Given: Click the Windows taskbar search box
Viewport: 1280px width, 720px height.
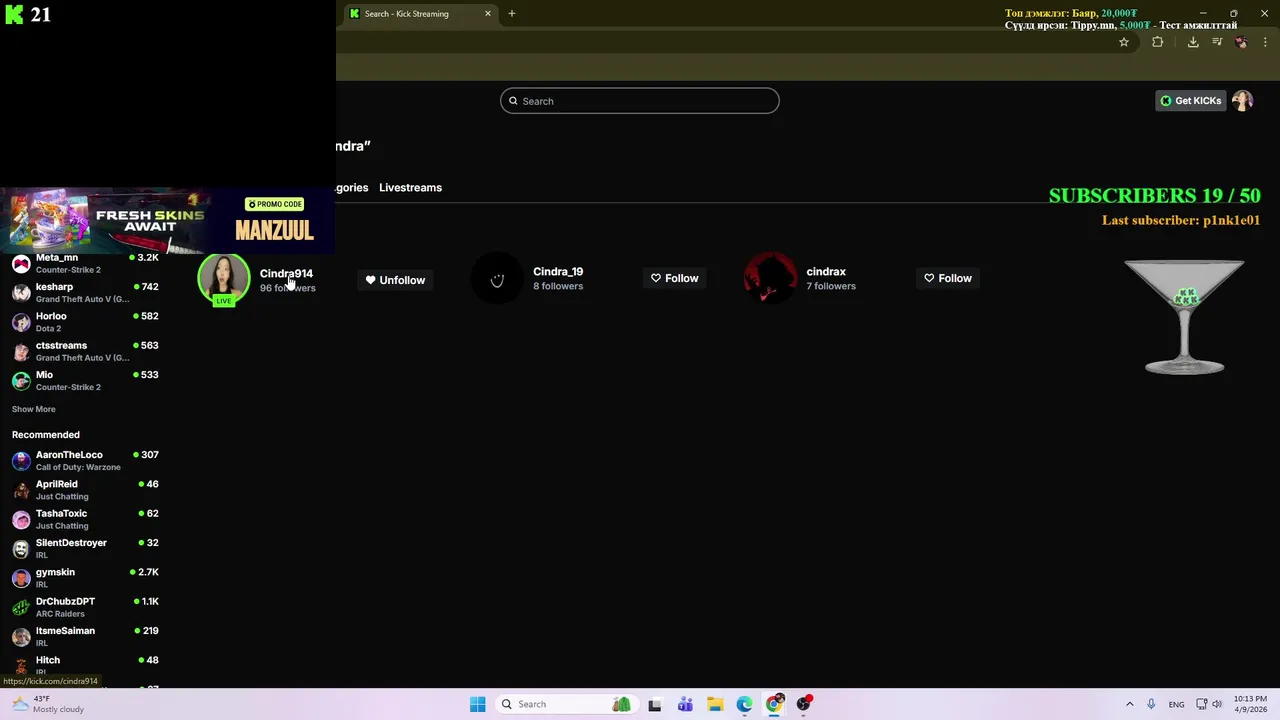Looking at the screenshot, I should (567, 704).
